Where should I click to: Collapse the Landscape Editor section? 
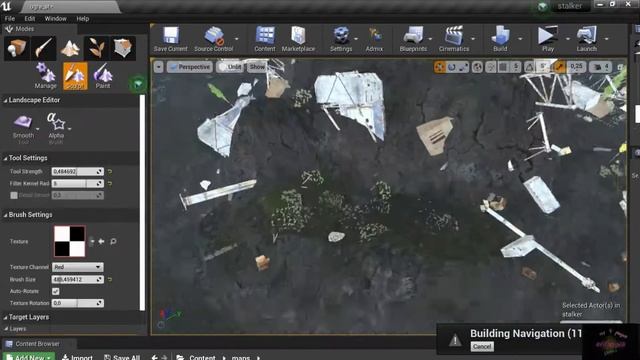(x=5, y=100)
